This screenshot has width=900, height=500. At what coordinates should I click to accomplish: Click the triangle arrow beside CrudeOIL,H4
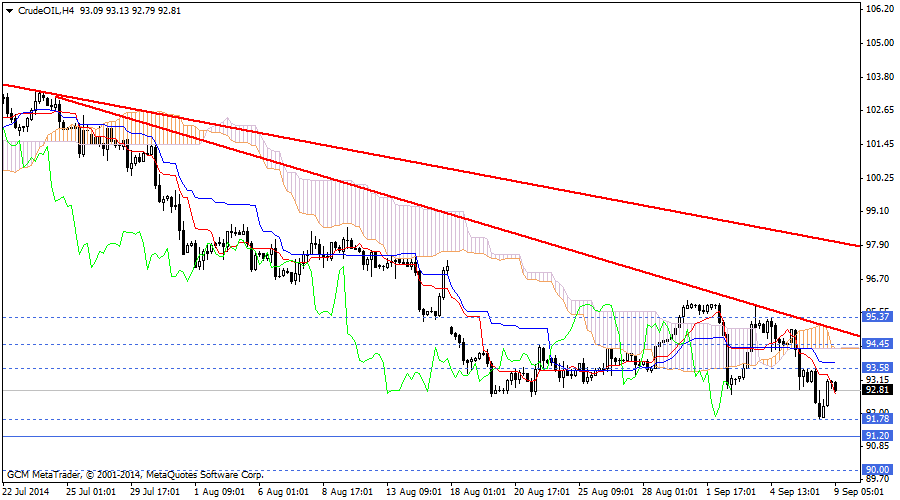click(x=8, y=12)
